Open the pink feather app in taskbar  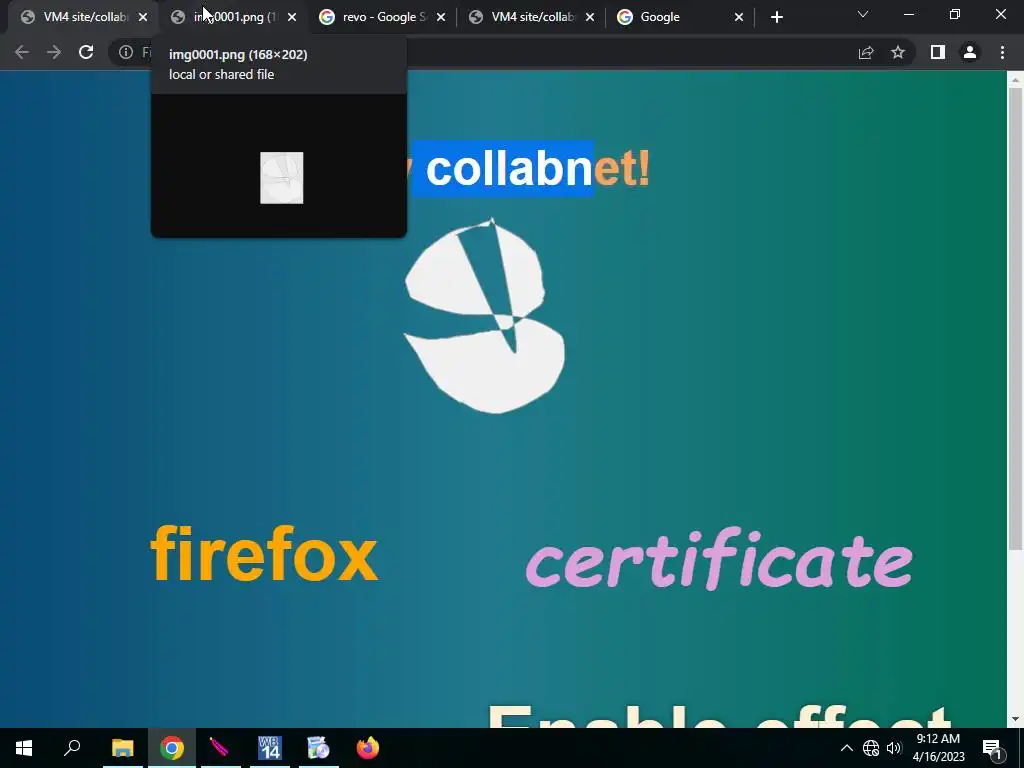220,748
